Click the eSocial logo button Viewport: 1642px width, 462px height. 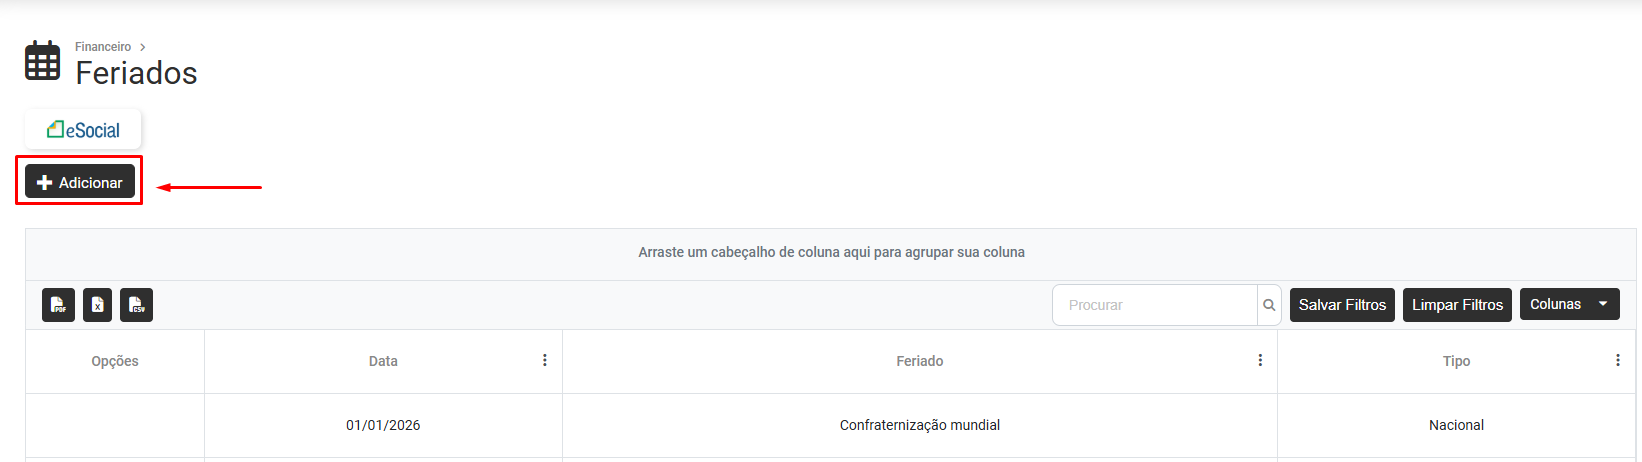click(83, 130)
